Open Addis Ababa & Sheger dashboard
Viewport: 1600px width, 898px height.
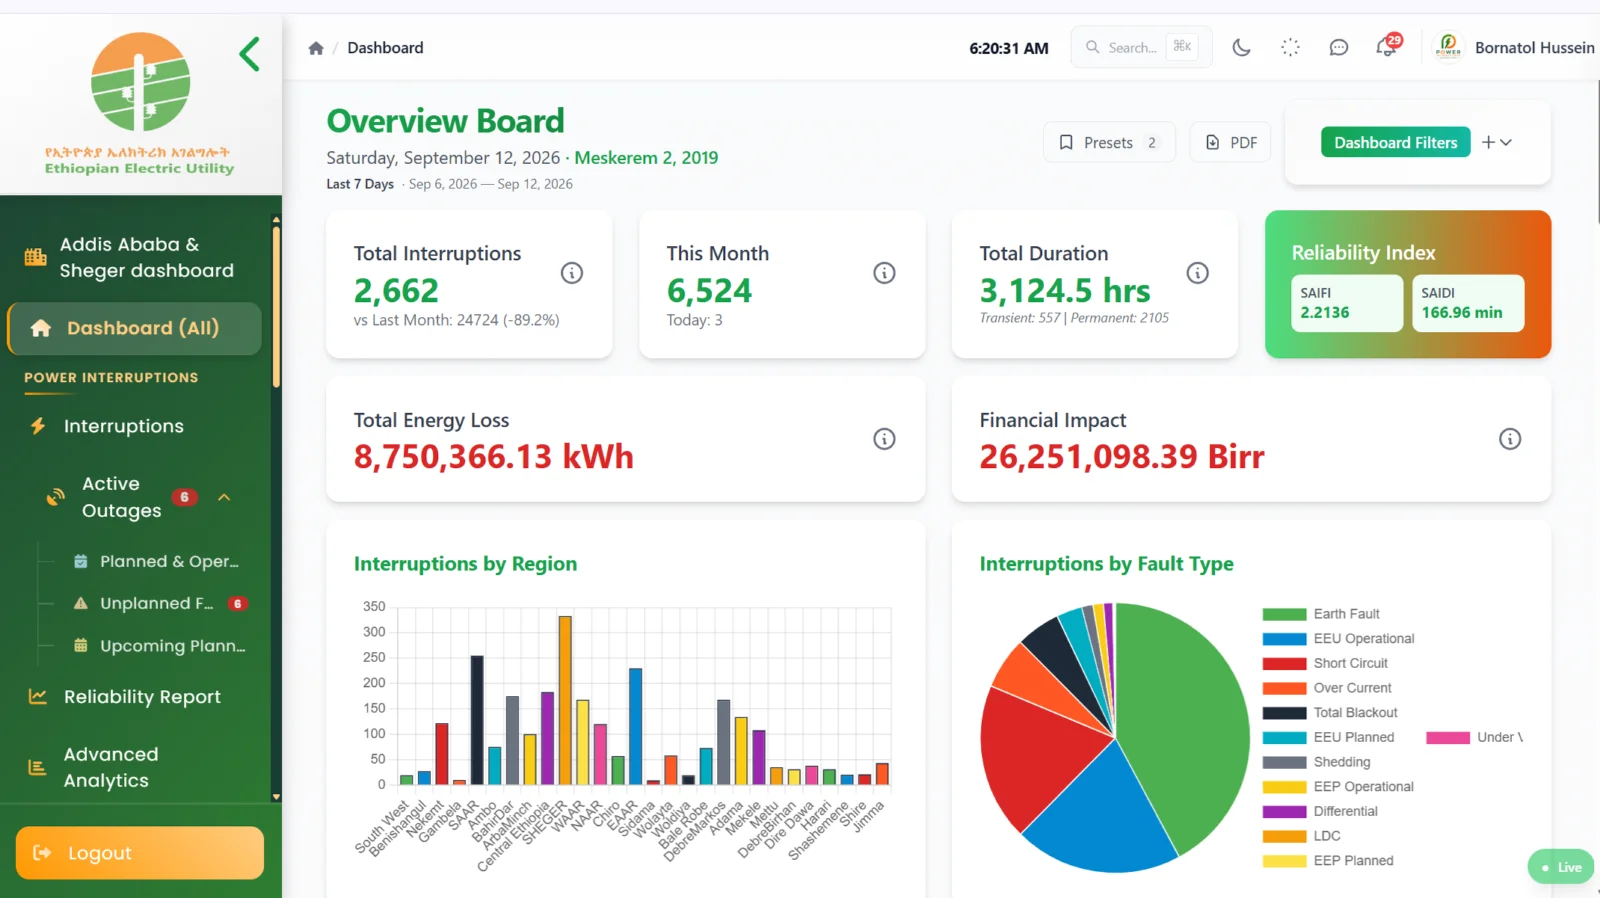135,257
